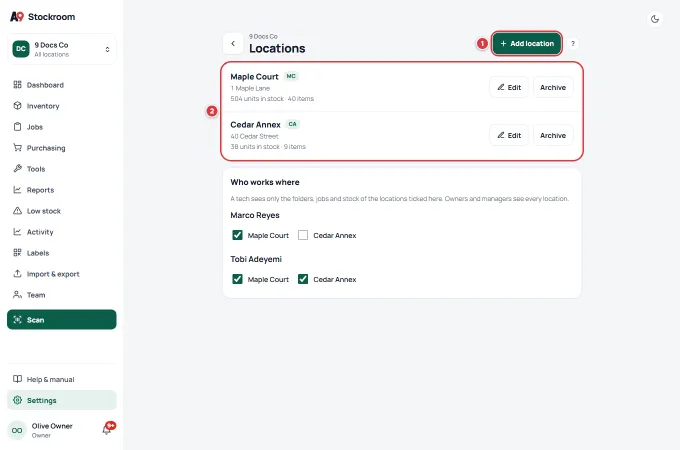Click the Reports chart icon

[x=17, y=190]
